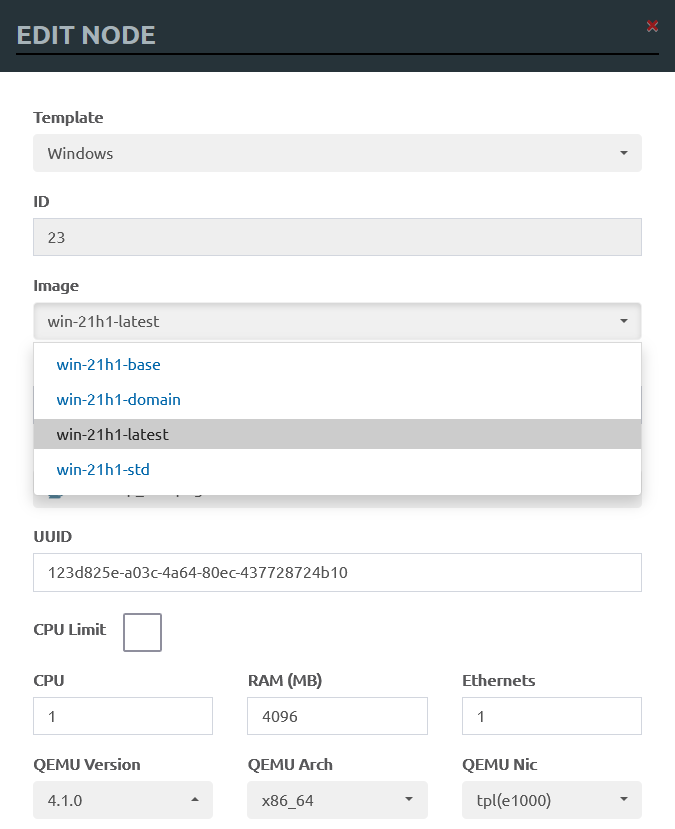Screen dimensions: 675x829
Task: Select win-21h1-base image option
Action: (108, 364)
